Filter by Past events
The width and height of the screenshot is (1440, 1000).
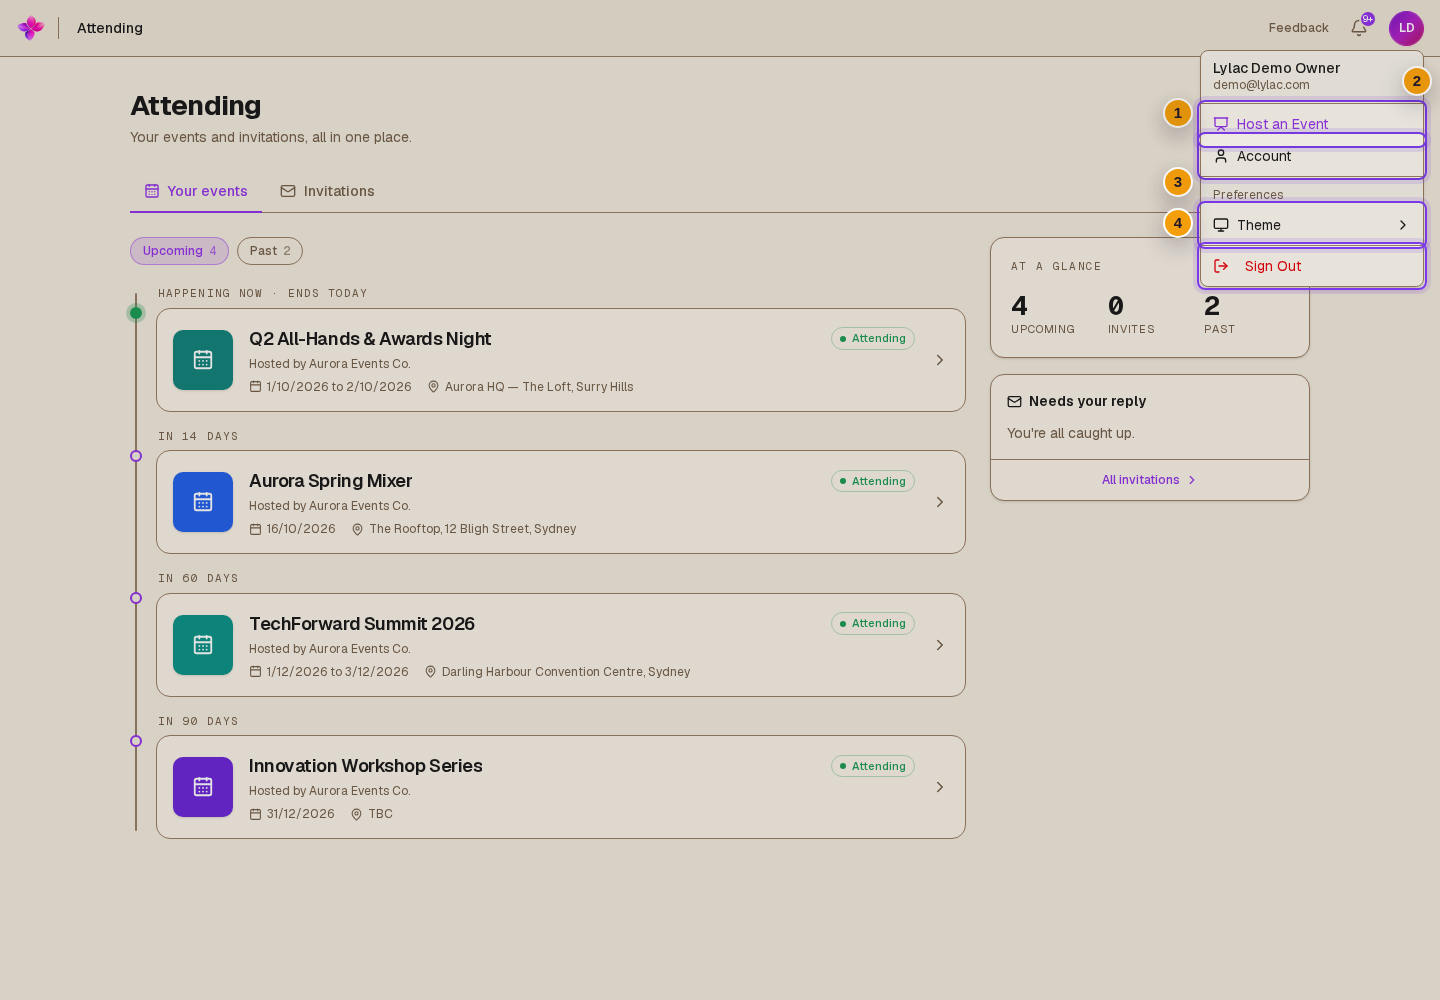coord(270,251)
